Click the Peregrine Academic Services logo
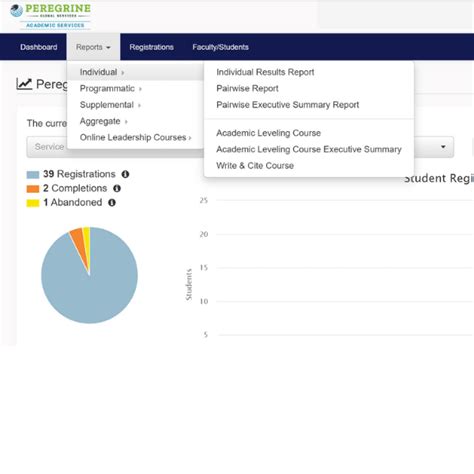This screenshot has height=474, width=474. tap(50, 16)
